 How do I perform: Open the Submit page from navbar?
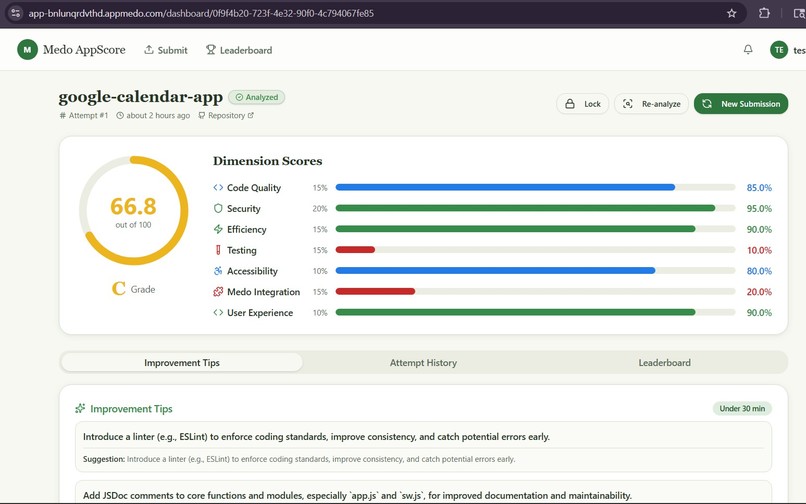(x=166, y=50)
